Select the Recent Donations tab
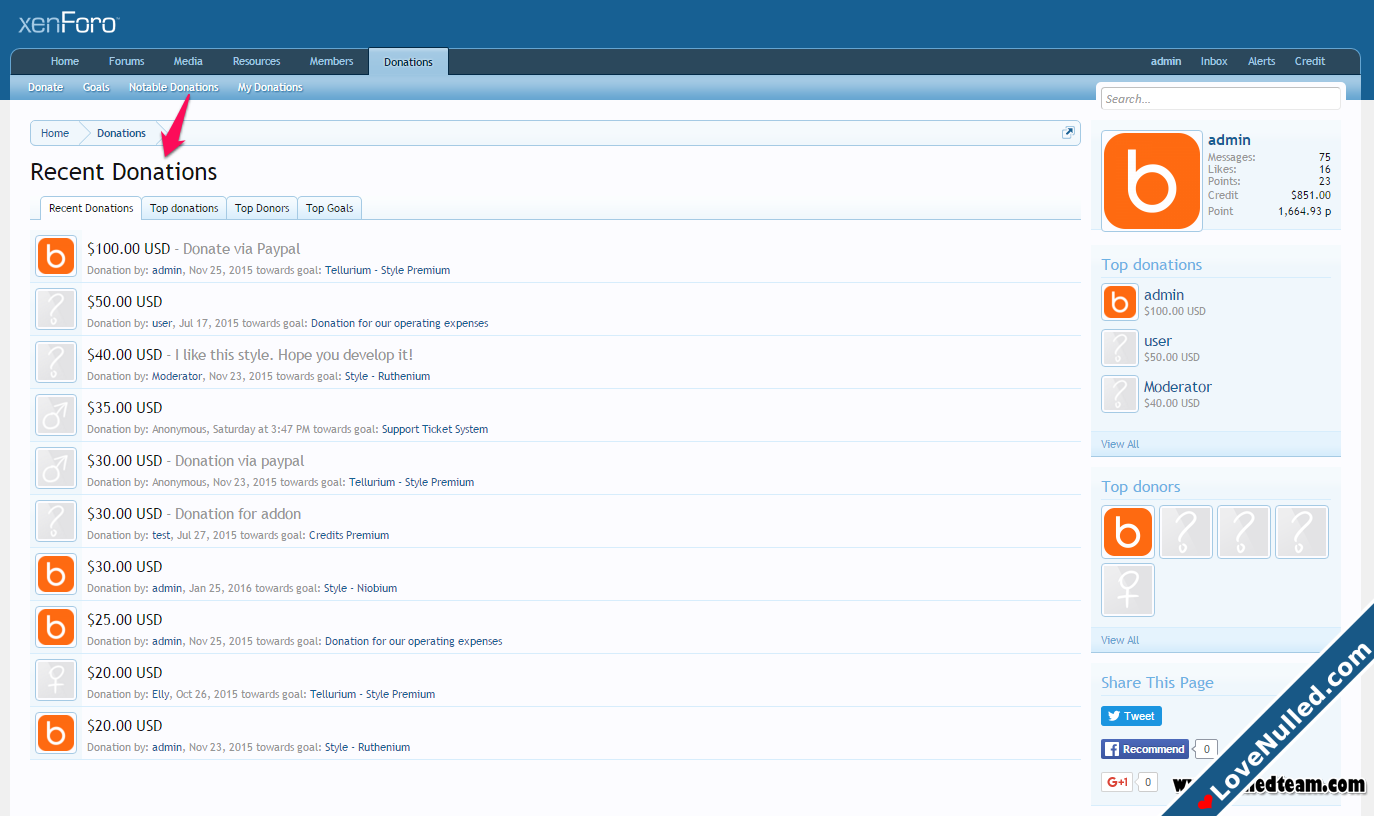 (91, 208)
